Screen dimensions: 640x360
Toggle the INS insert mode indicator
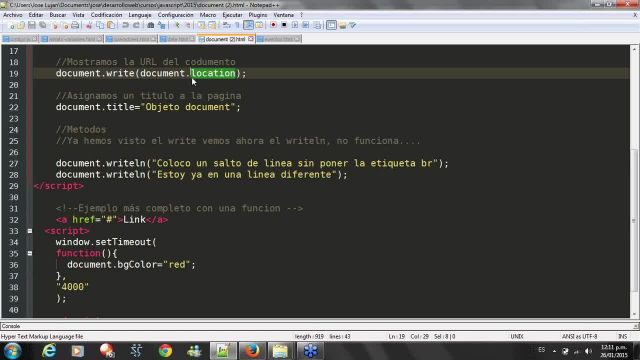(x=622, y=337)
